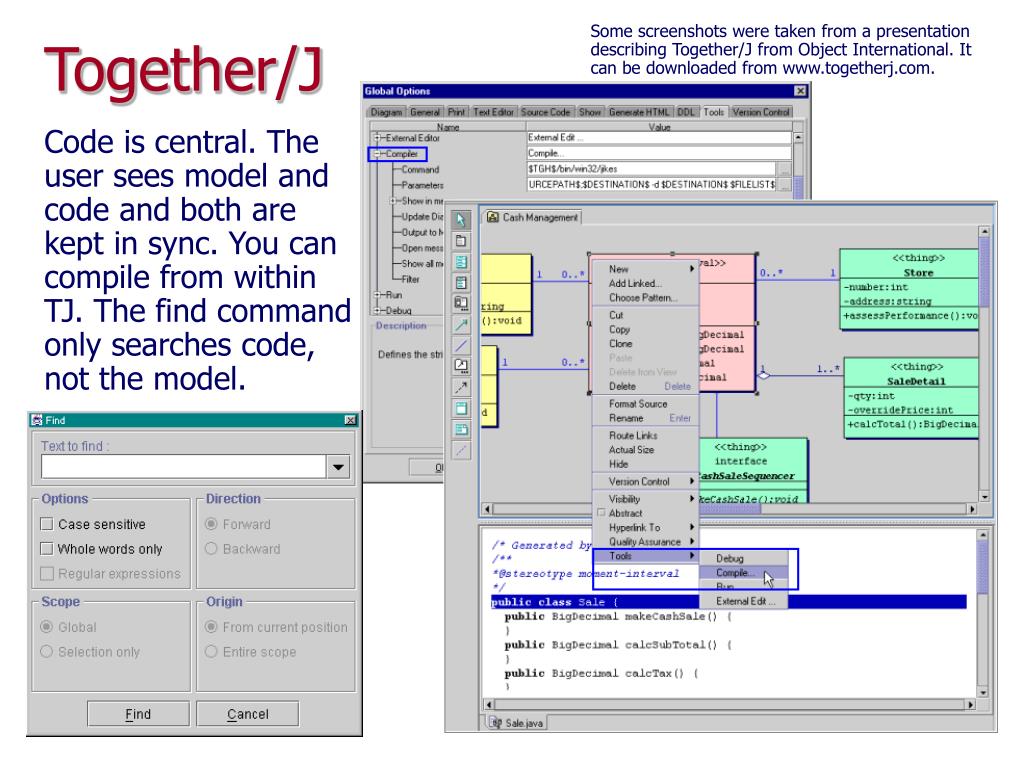This screenshot has height=768, width=1024.
Task: Click the diagram pane's scroll-down arrow
Action: click(x=984, y=497)
